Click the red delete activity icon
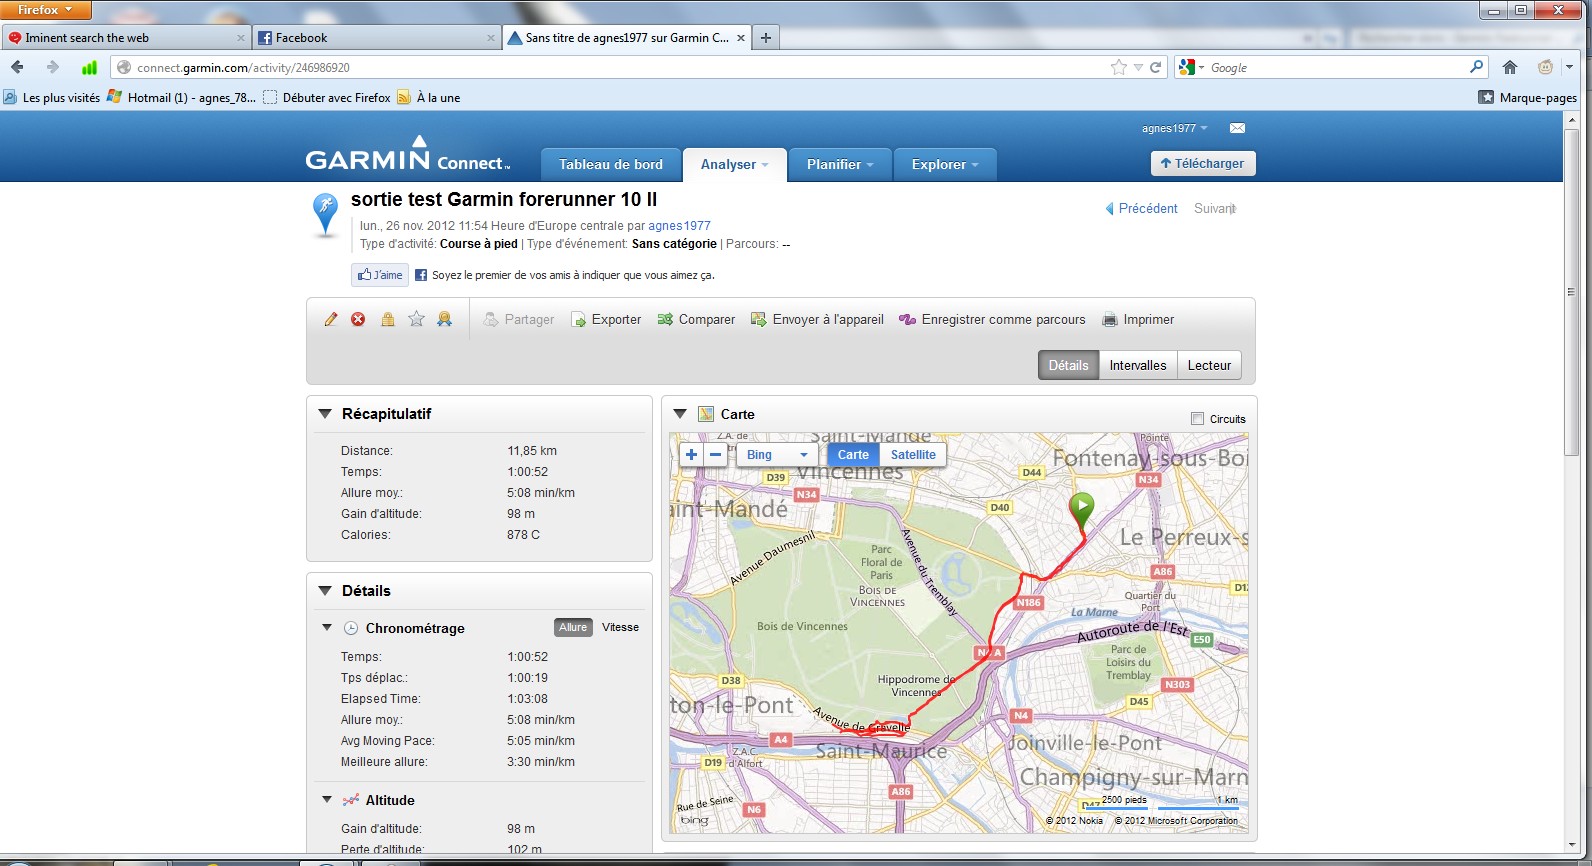This screenshot has height=866, width=1592. click(358, 319)
